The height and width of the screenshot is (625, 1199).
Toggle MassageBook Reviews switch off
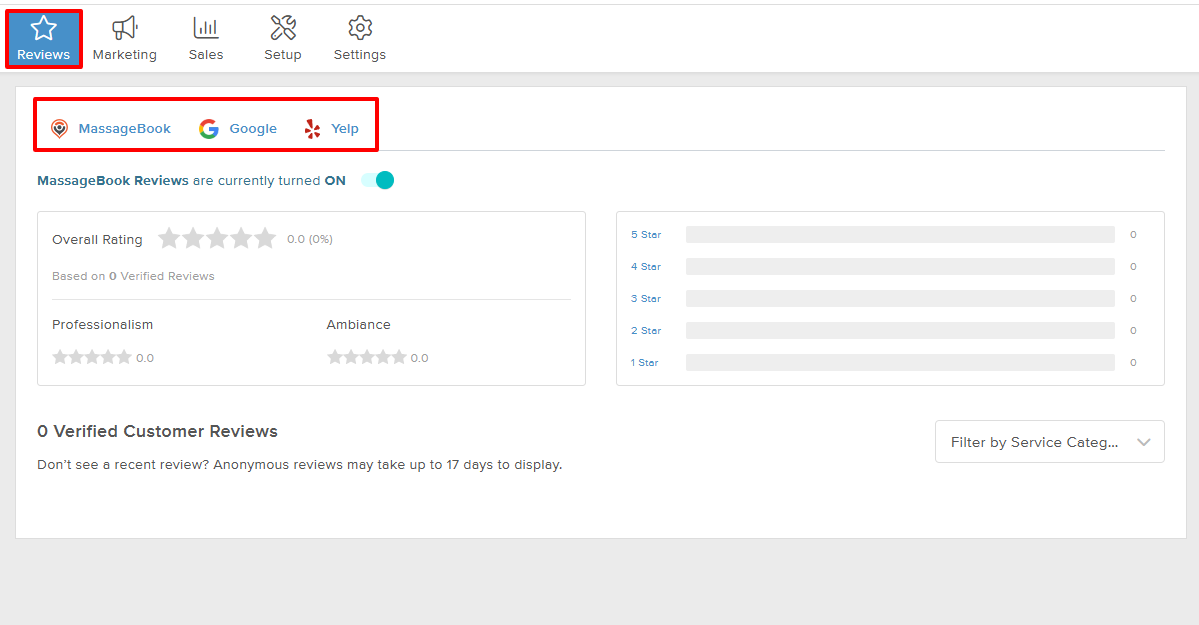(378, 180)
